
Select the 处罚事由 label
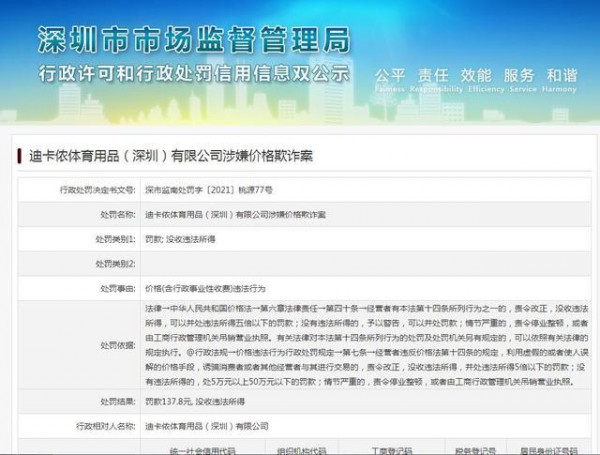click(x=117, y=289)
